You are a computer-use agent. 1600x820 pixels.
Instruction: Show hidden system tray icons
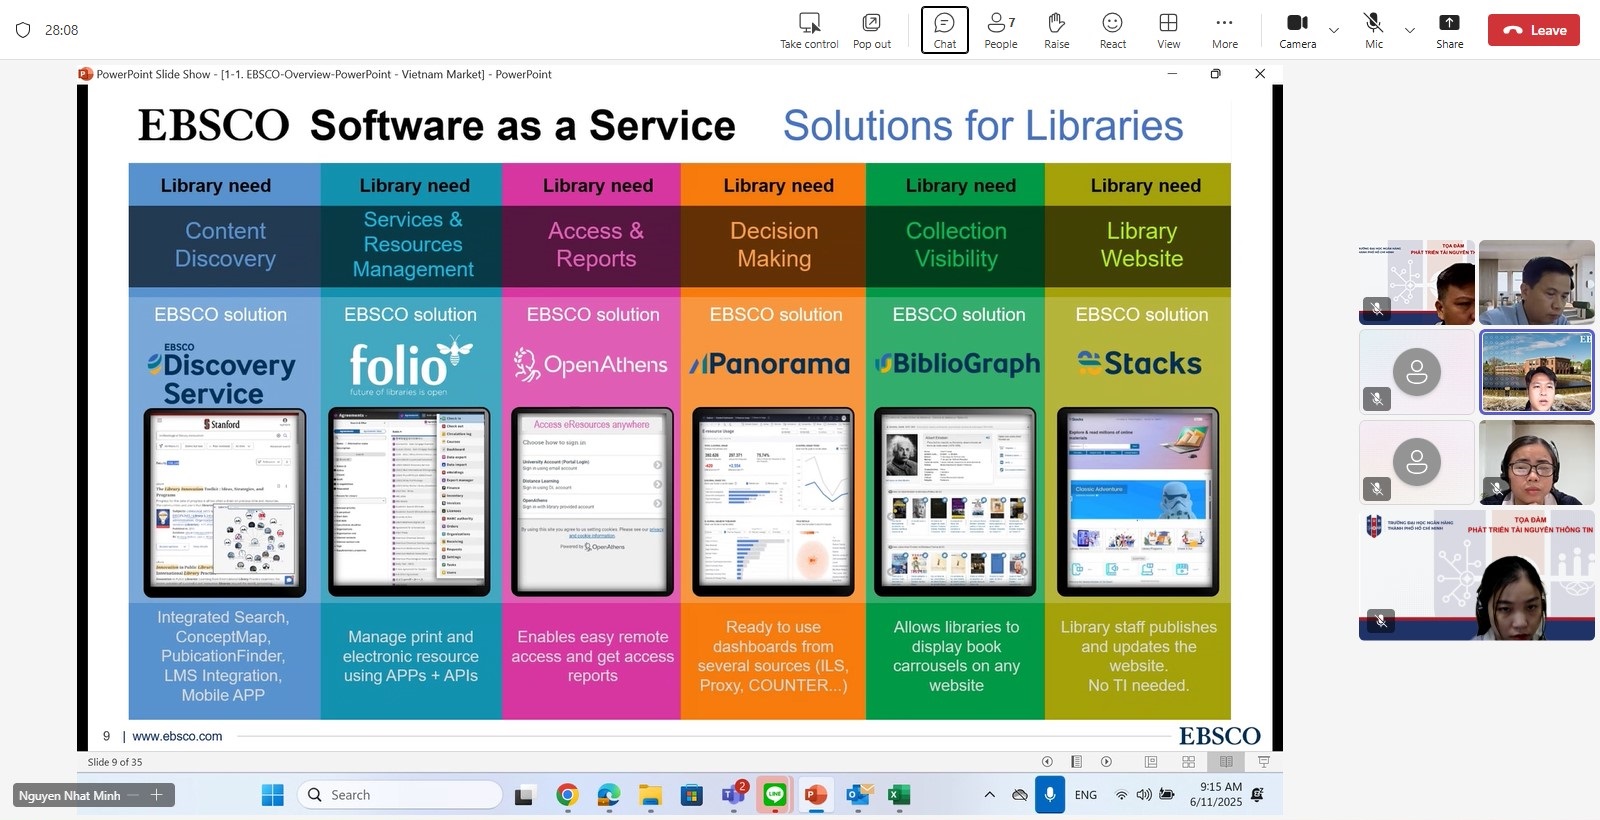(x=989, y=795)
